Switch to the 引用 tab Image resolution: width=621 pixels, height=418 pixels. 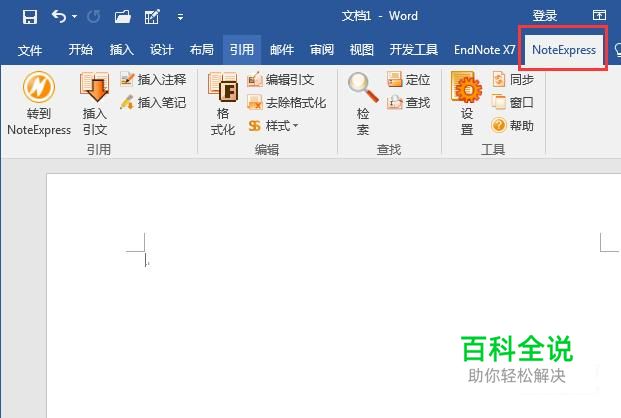point(242,50)
